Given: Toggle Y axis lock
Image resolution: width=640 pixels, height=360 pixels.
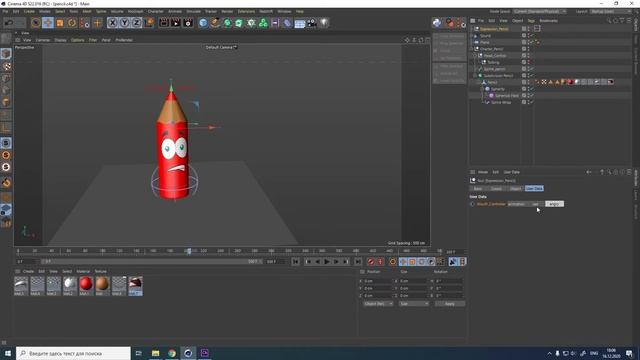Looking at the screenshot, I should [124, 23].
